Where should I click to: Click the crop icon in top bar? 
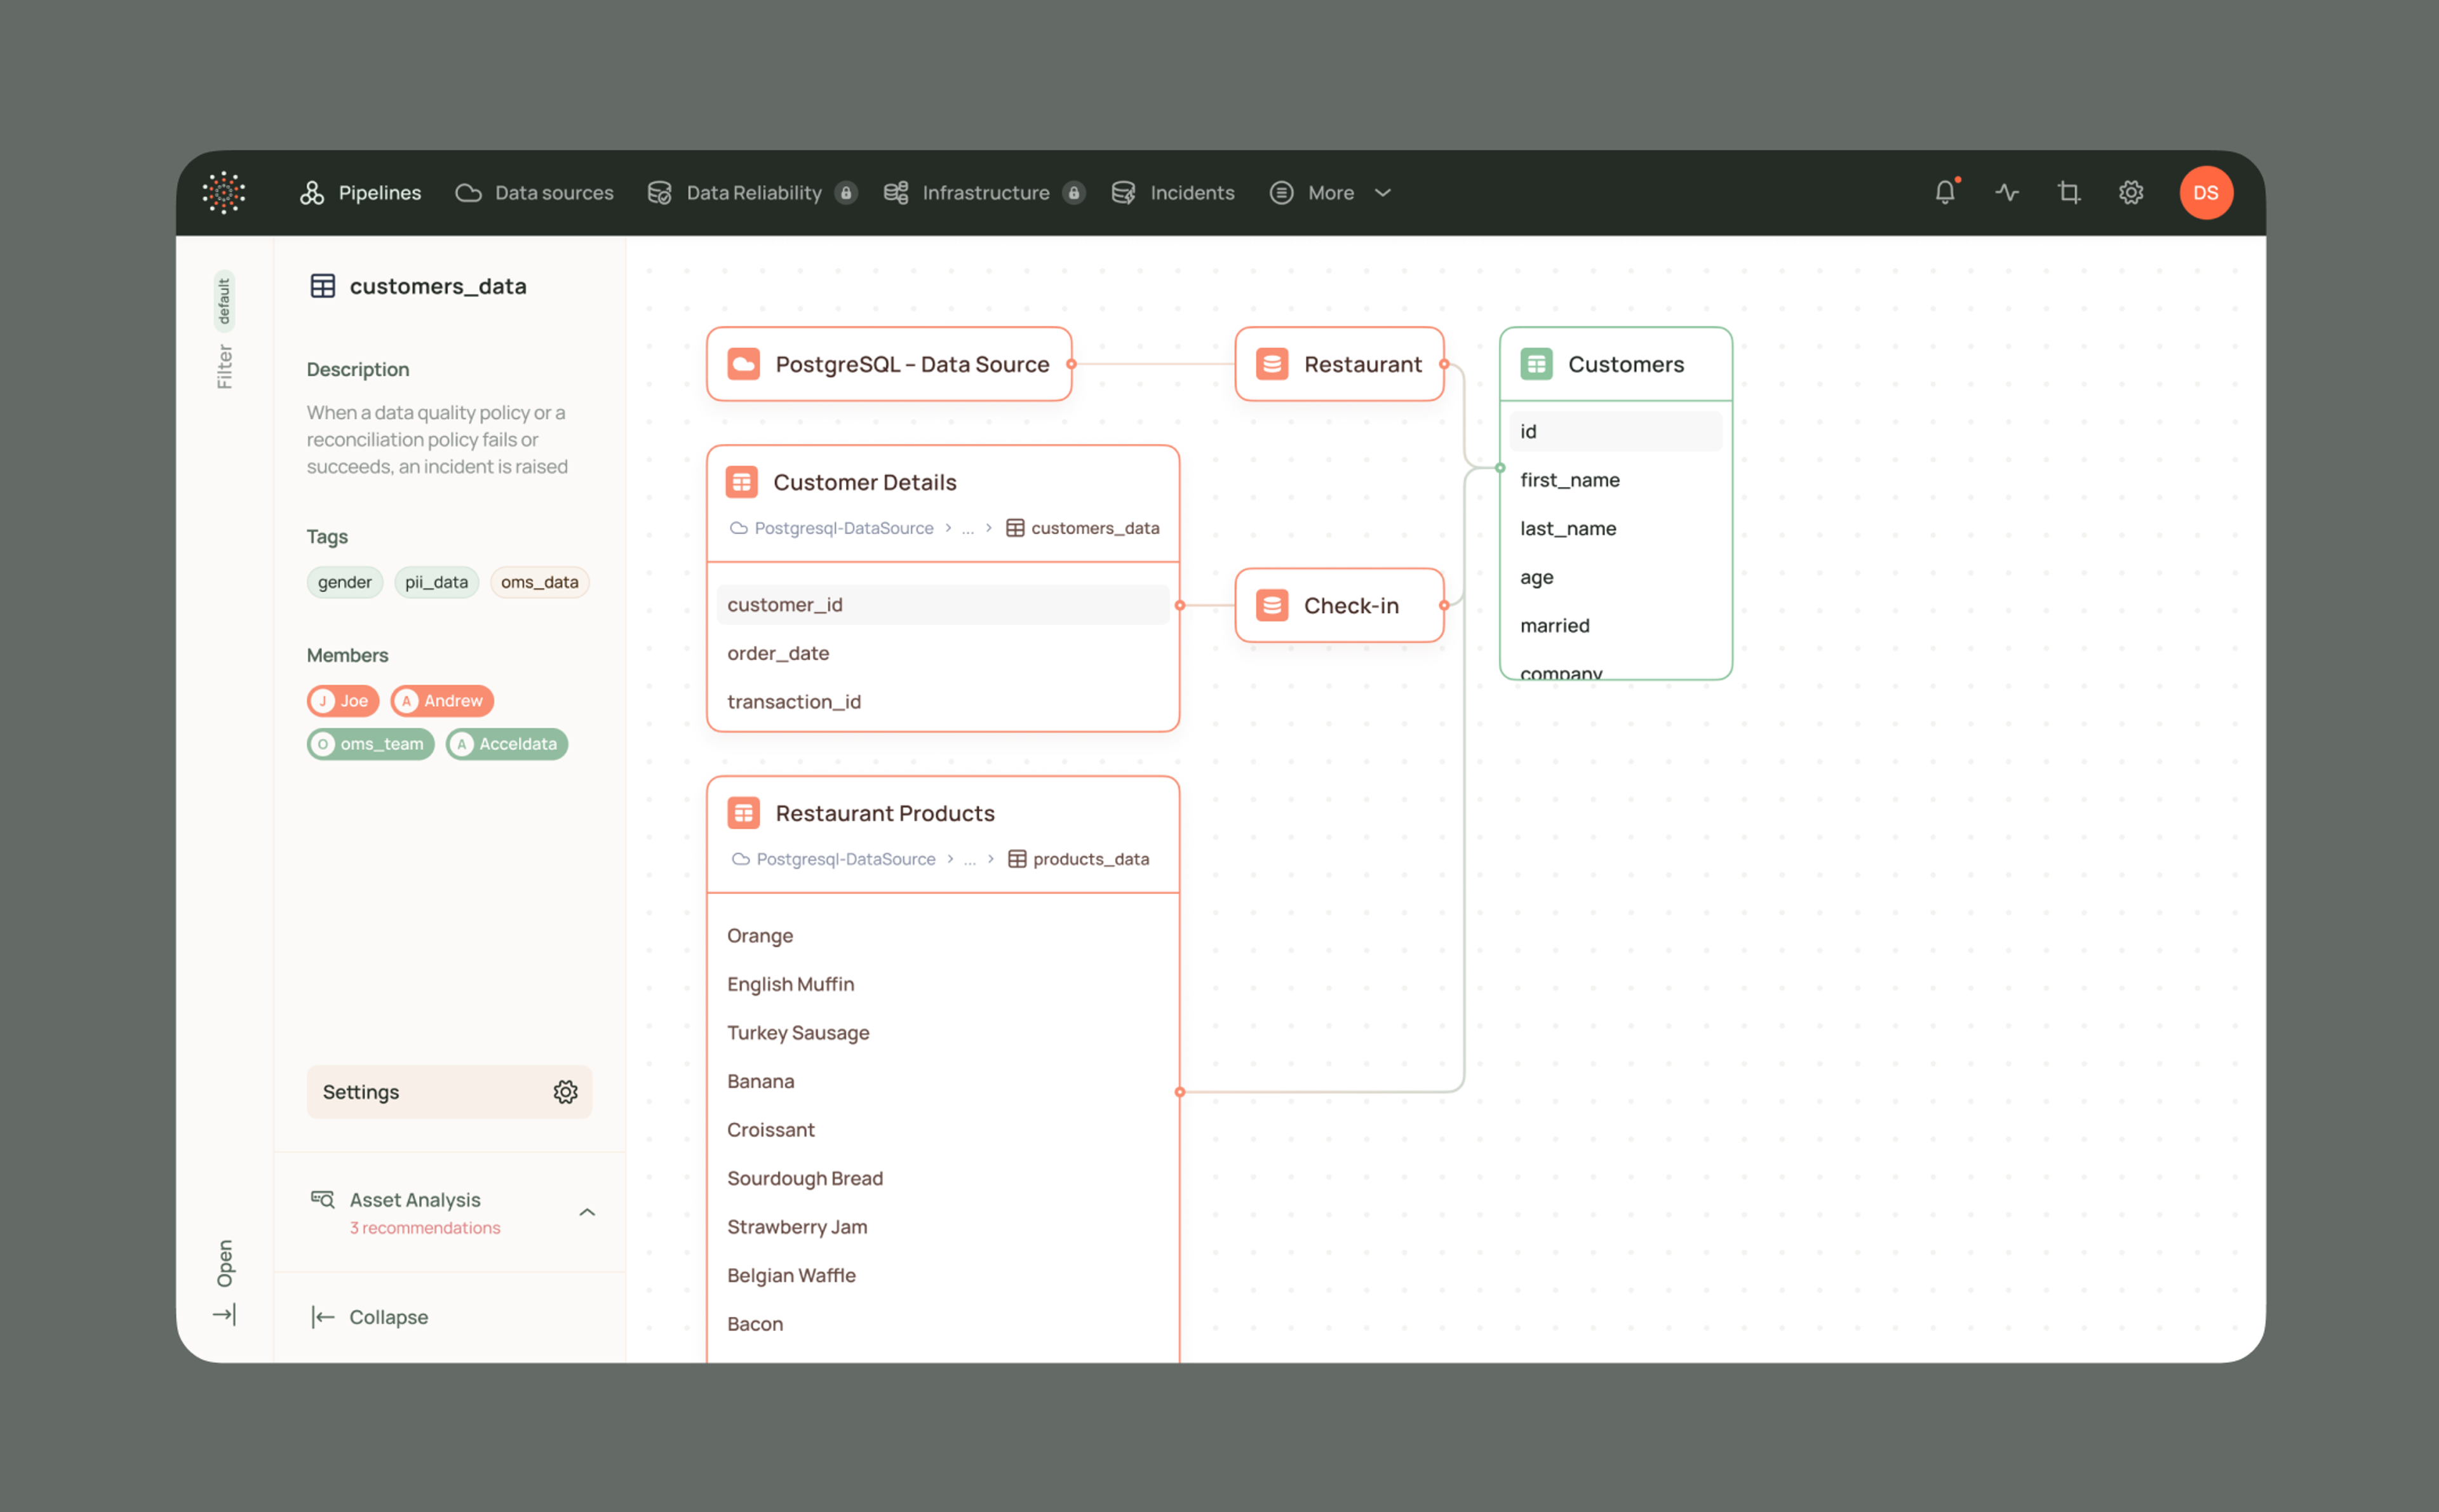point(2069,193)
